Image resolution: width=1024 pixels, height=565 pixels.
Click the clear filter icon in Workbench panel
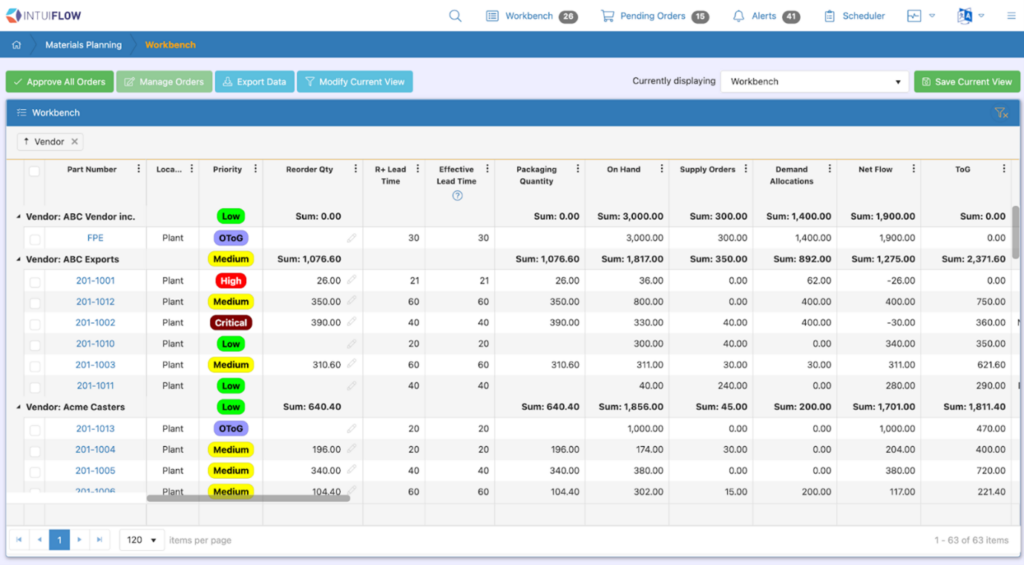tap(1000, 113)
